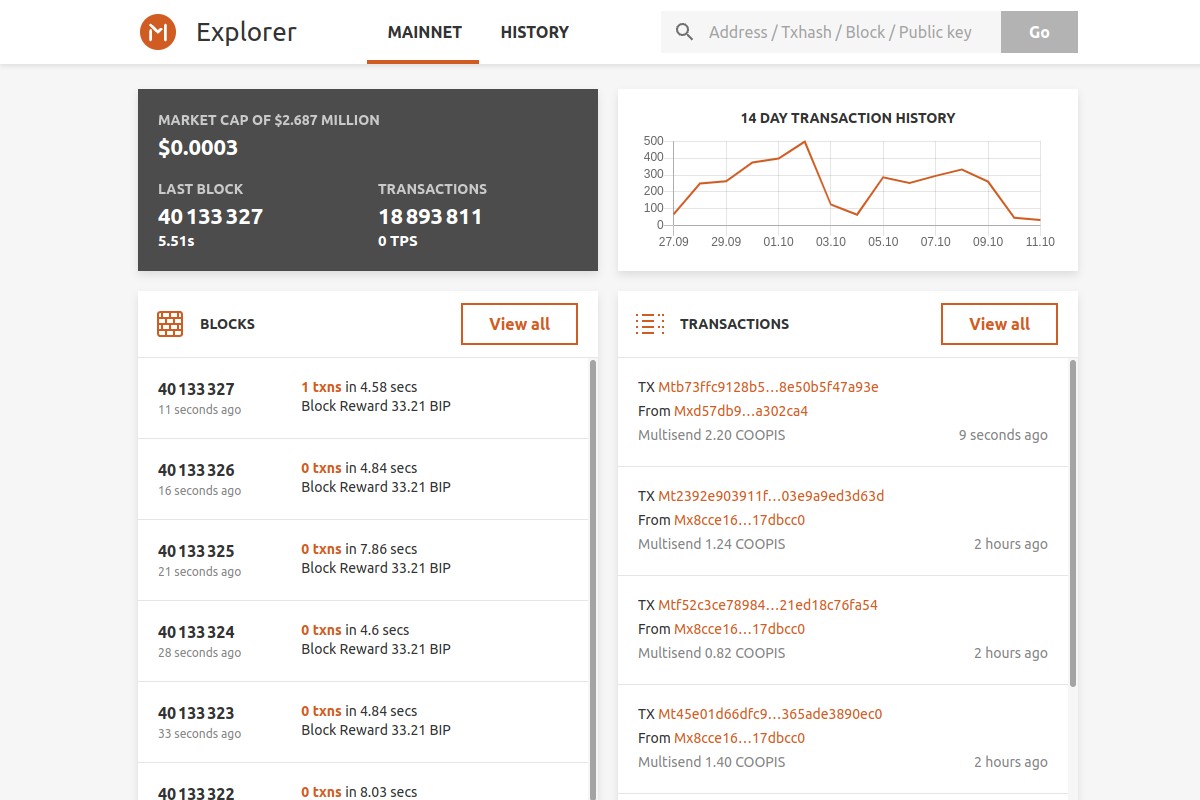Click the Blocks brick-wall icon
Viewport: 1200px width, 800px height.
tap(170, 324)
